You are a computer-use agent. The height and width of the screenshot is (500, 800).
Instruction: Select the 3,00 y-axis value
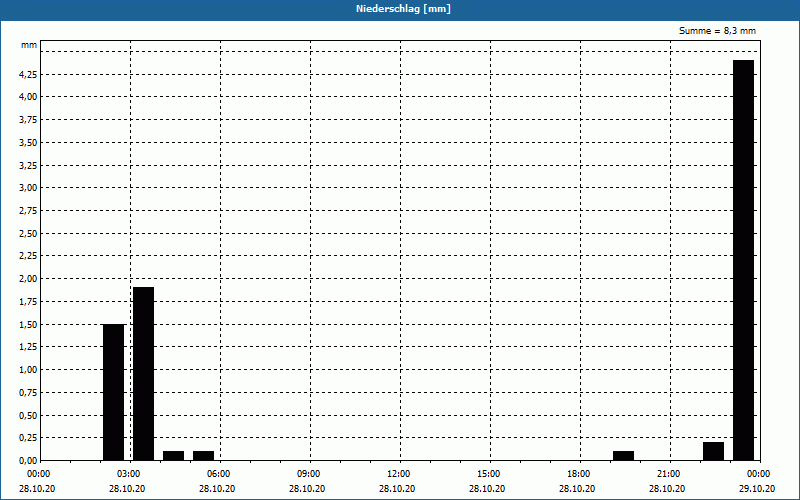[x=28, y=188]
